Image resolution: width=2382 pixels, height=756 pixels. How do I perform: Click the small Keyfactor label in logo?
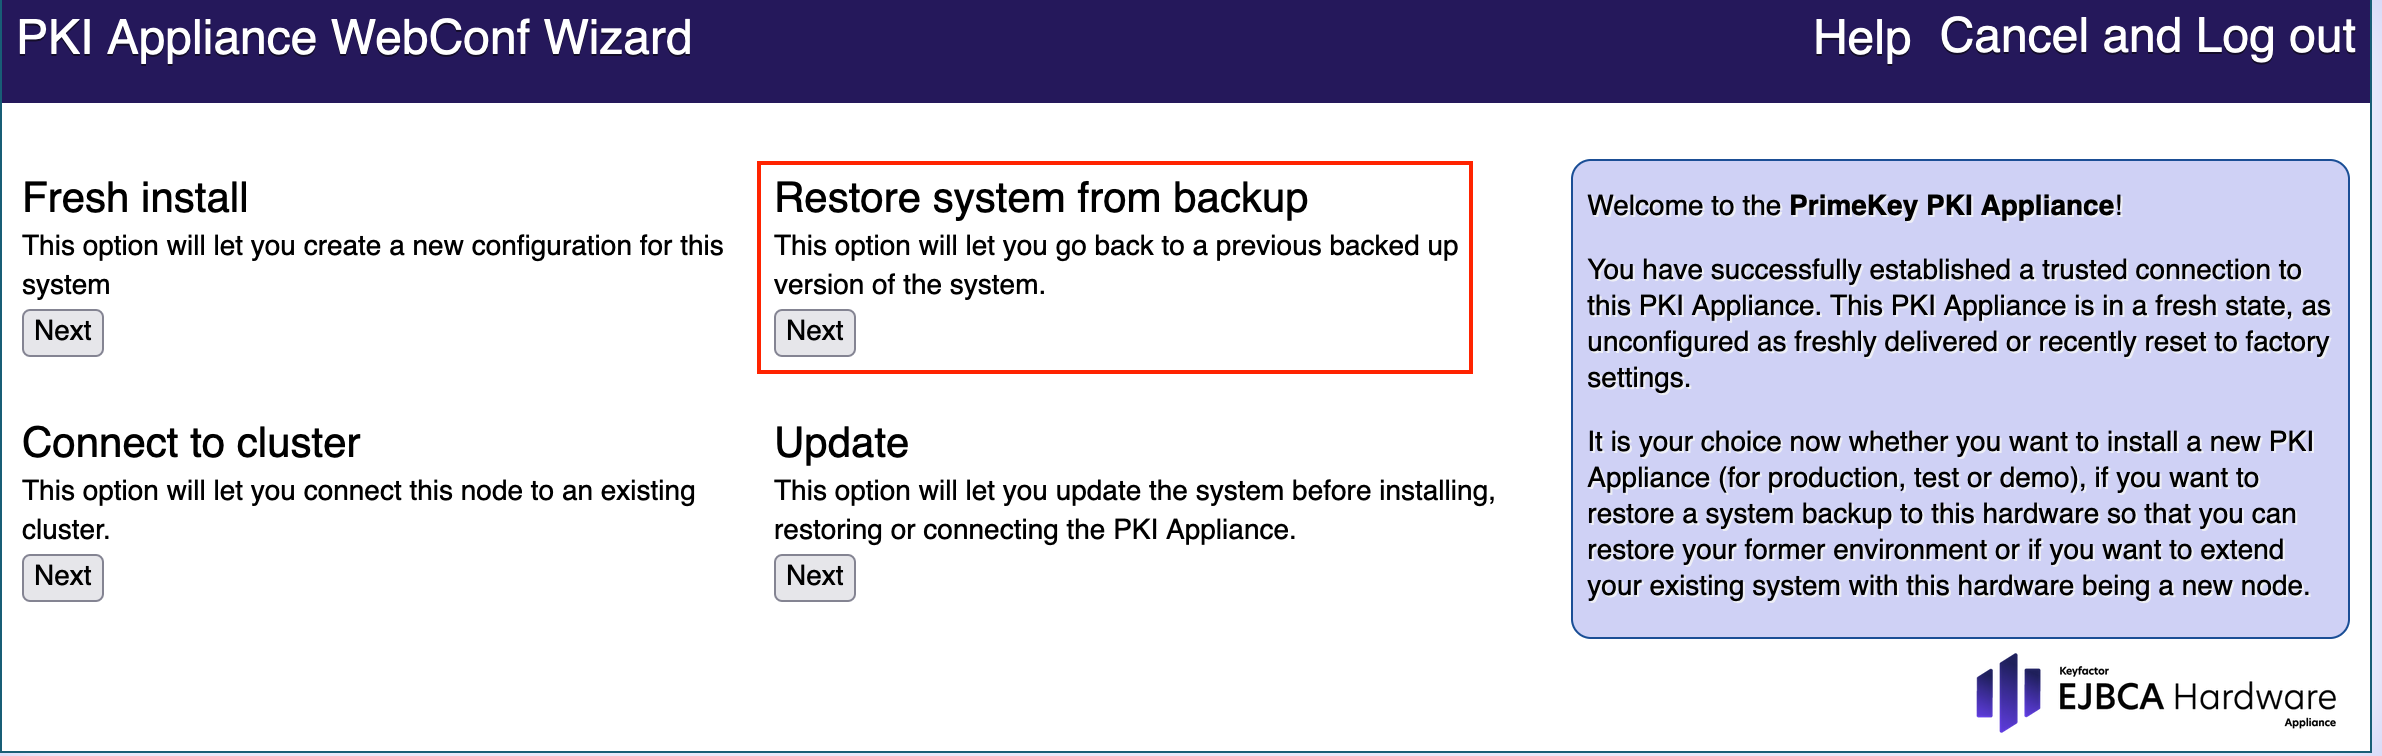point(2084,671)
